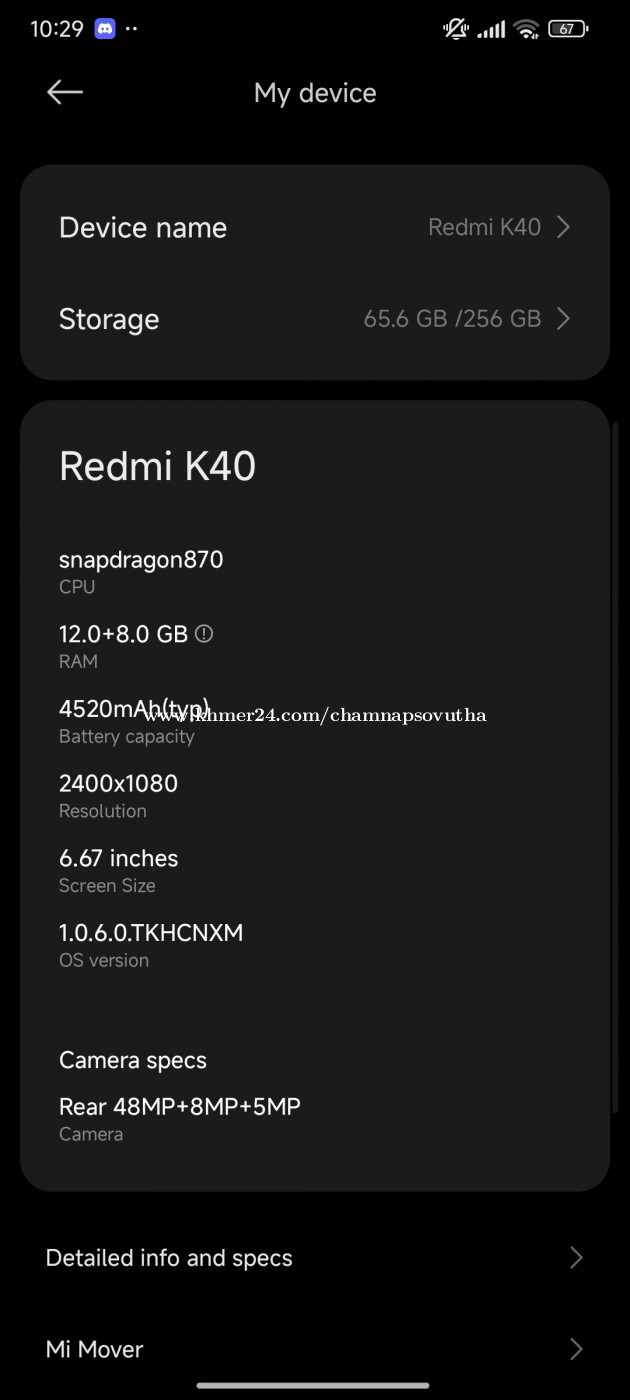This screenshot has width=630, height=1400.
Task: Tap the OS version 1.0.6.0.TKHCNXM entry
Action: click(151, 944)
